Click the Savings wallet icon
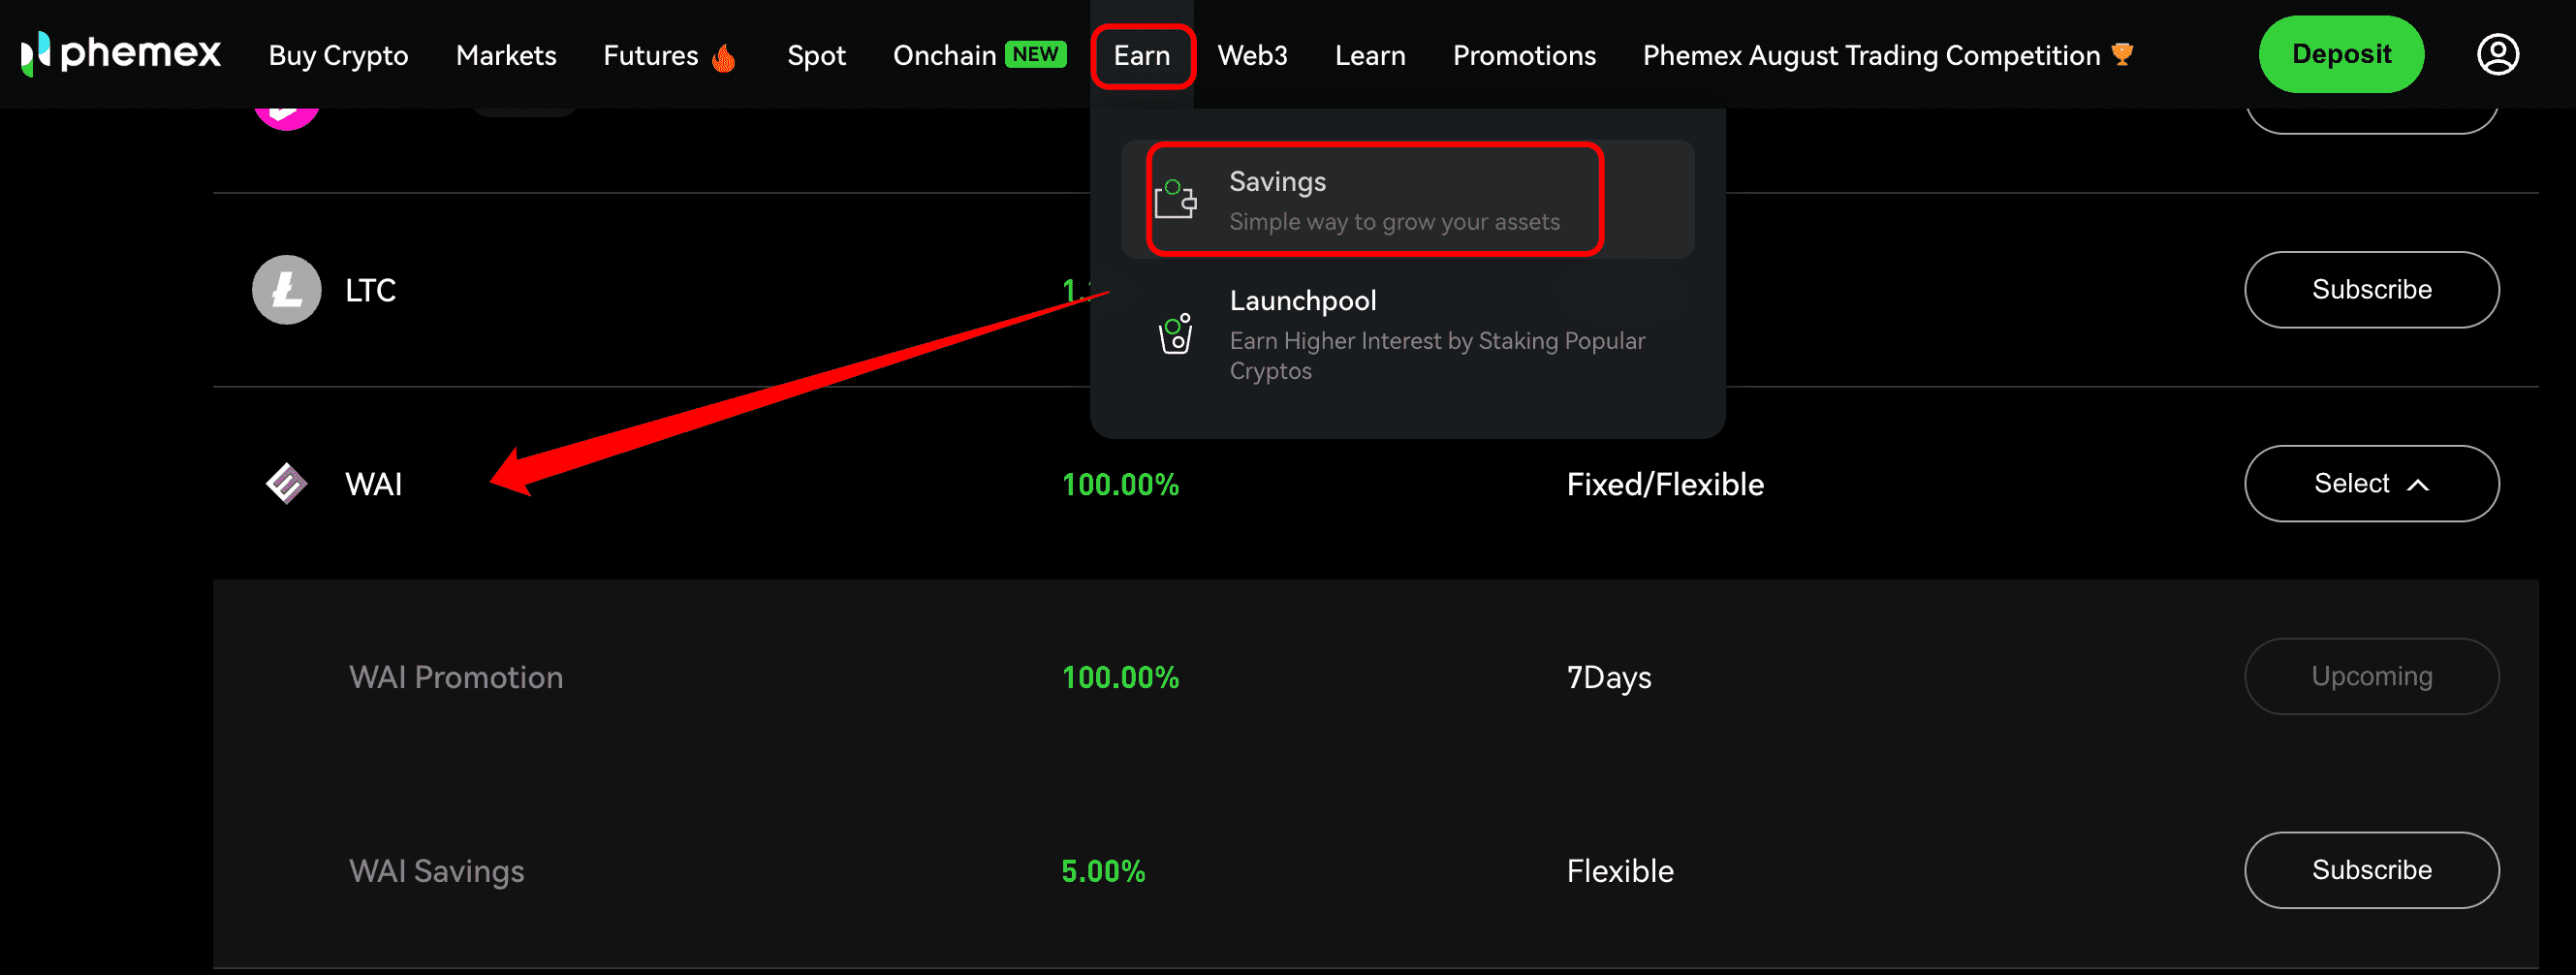 [1175, 199]
